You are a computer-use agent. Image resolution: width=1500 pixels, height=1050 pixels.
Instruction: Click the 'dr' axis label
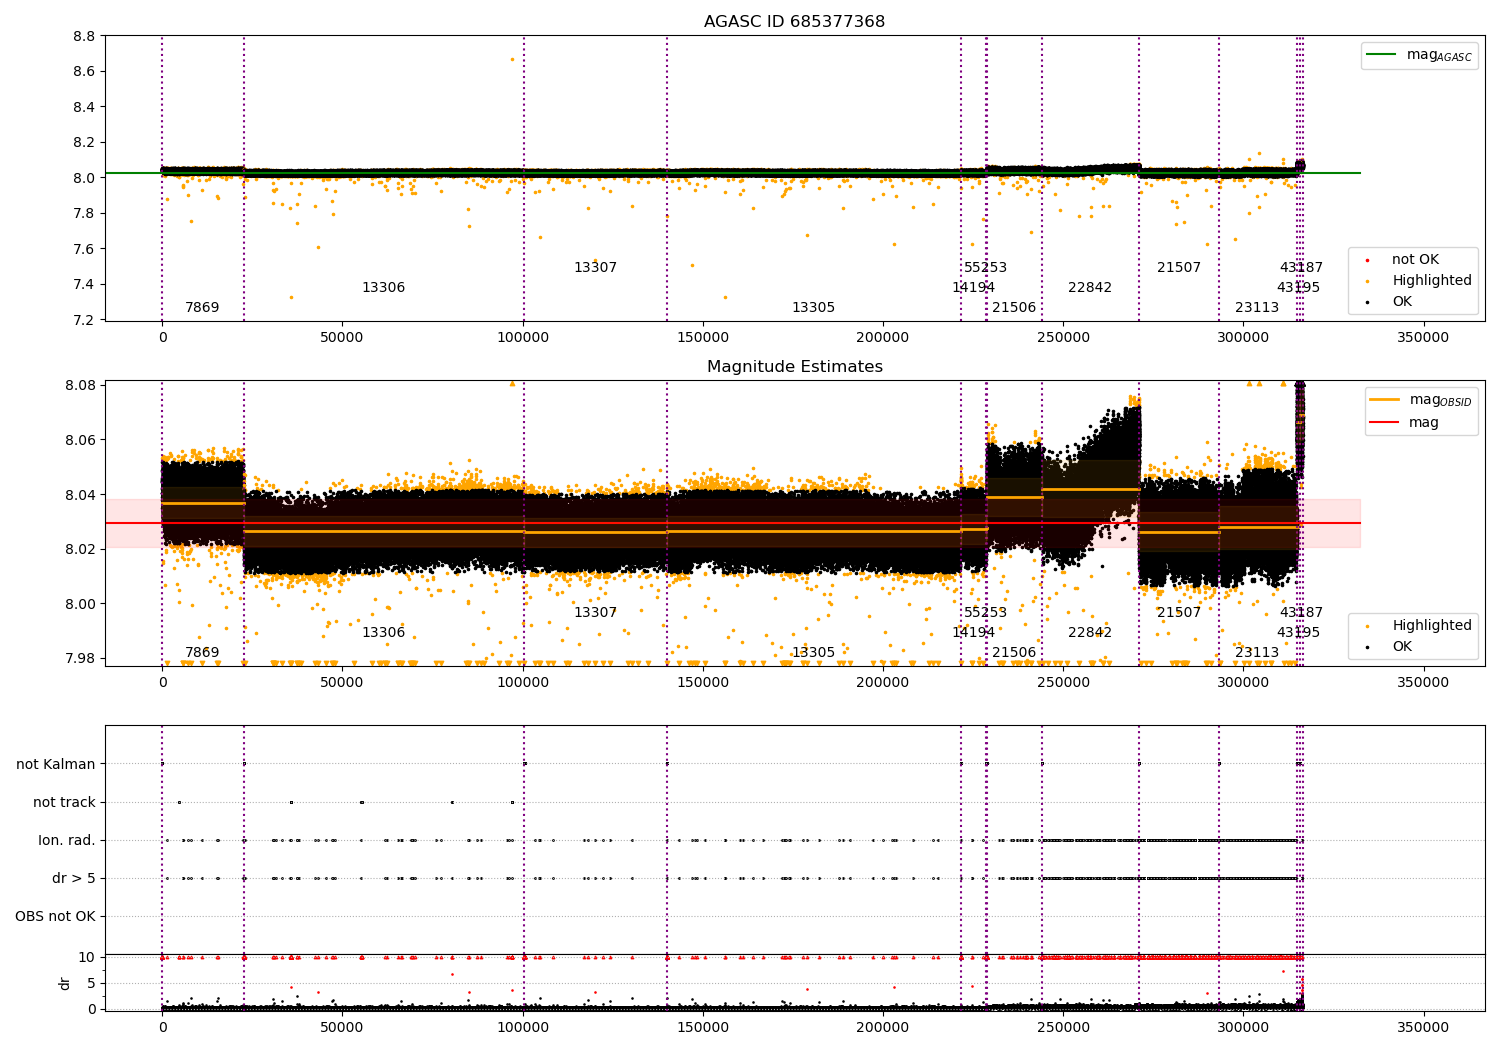[x=65, y=983]
